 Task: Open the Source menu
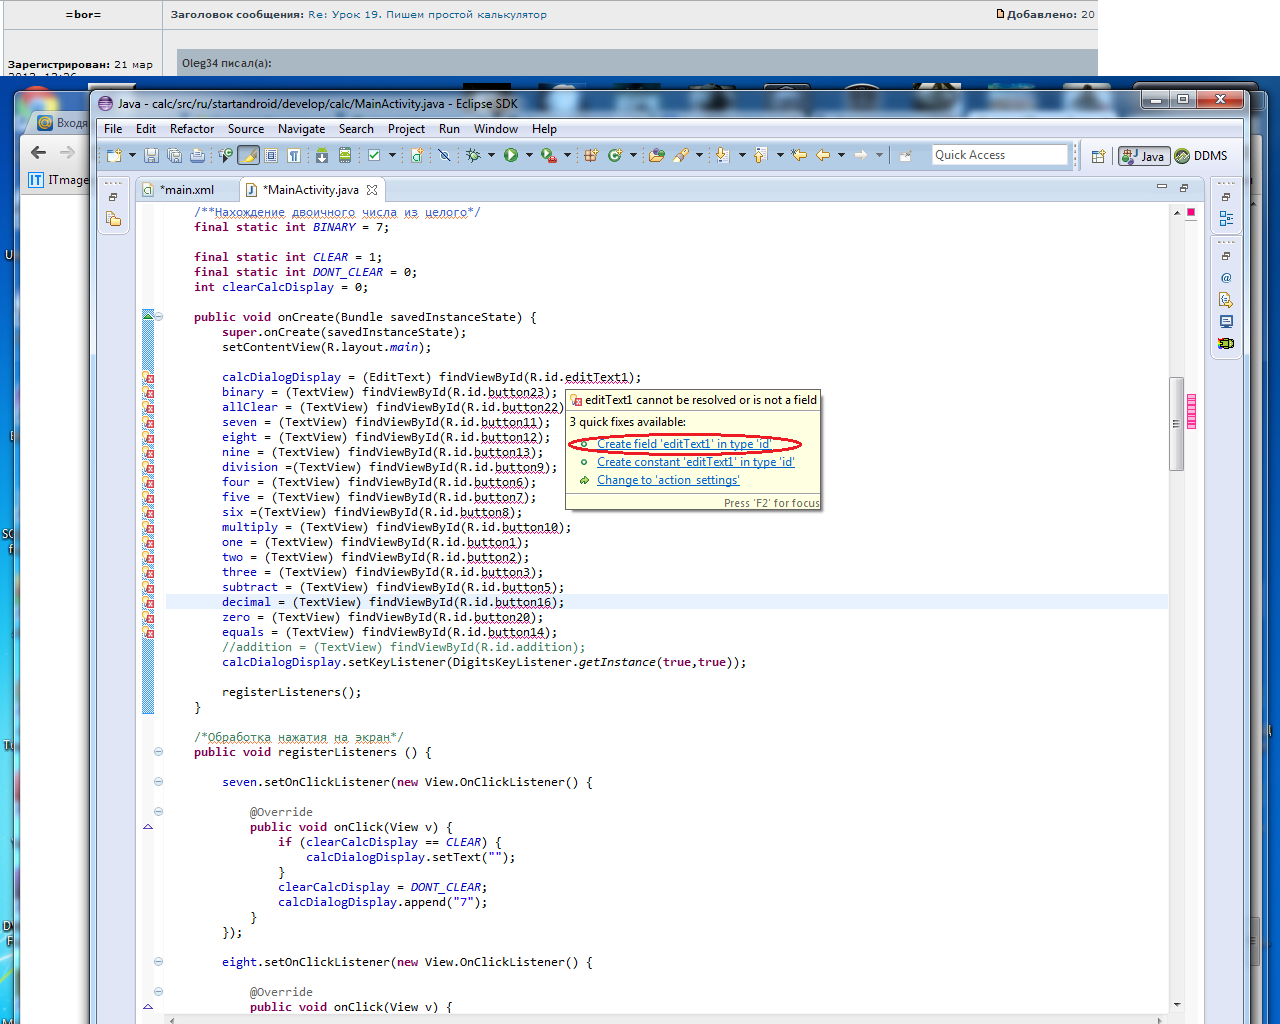246,129
